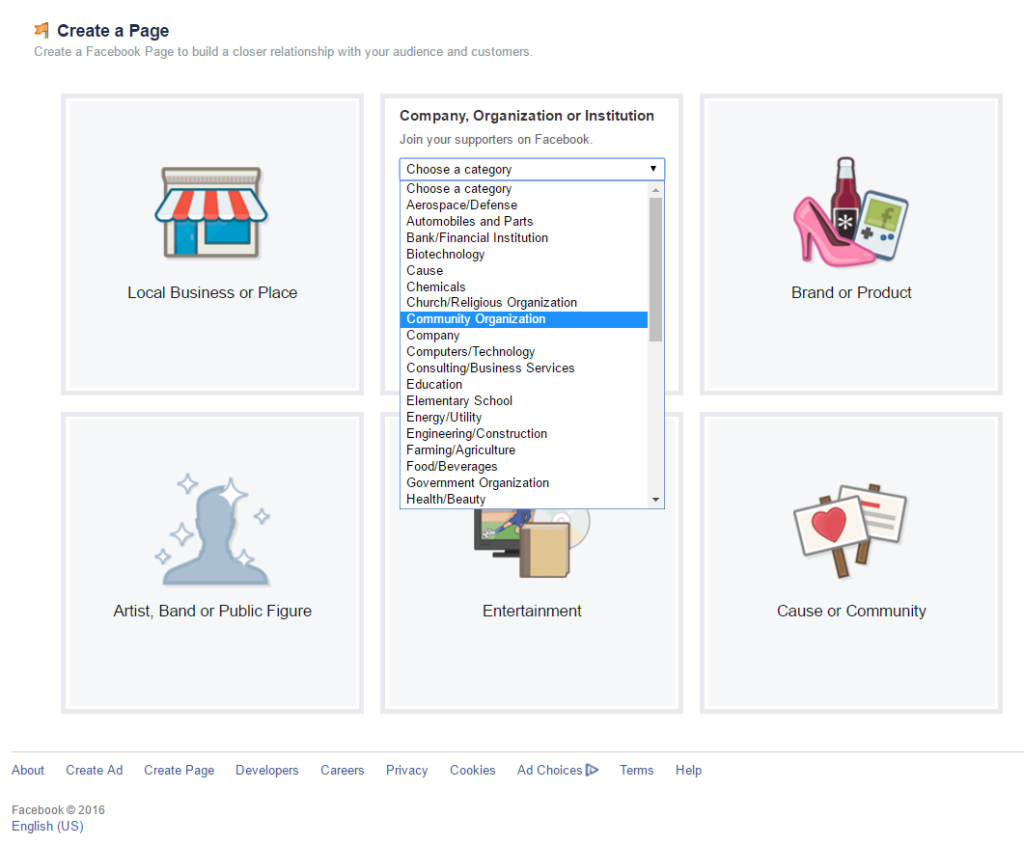Click the dropdown list scroll up arrow
This screenshot has width=1024, height=845.
(x=656, y=189)
